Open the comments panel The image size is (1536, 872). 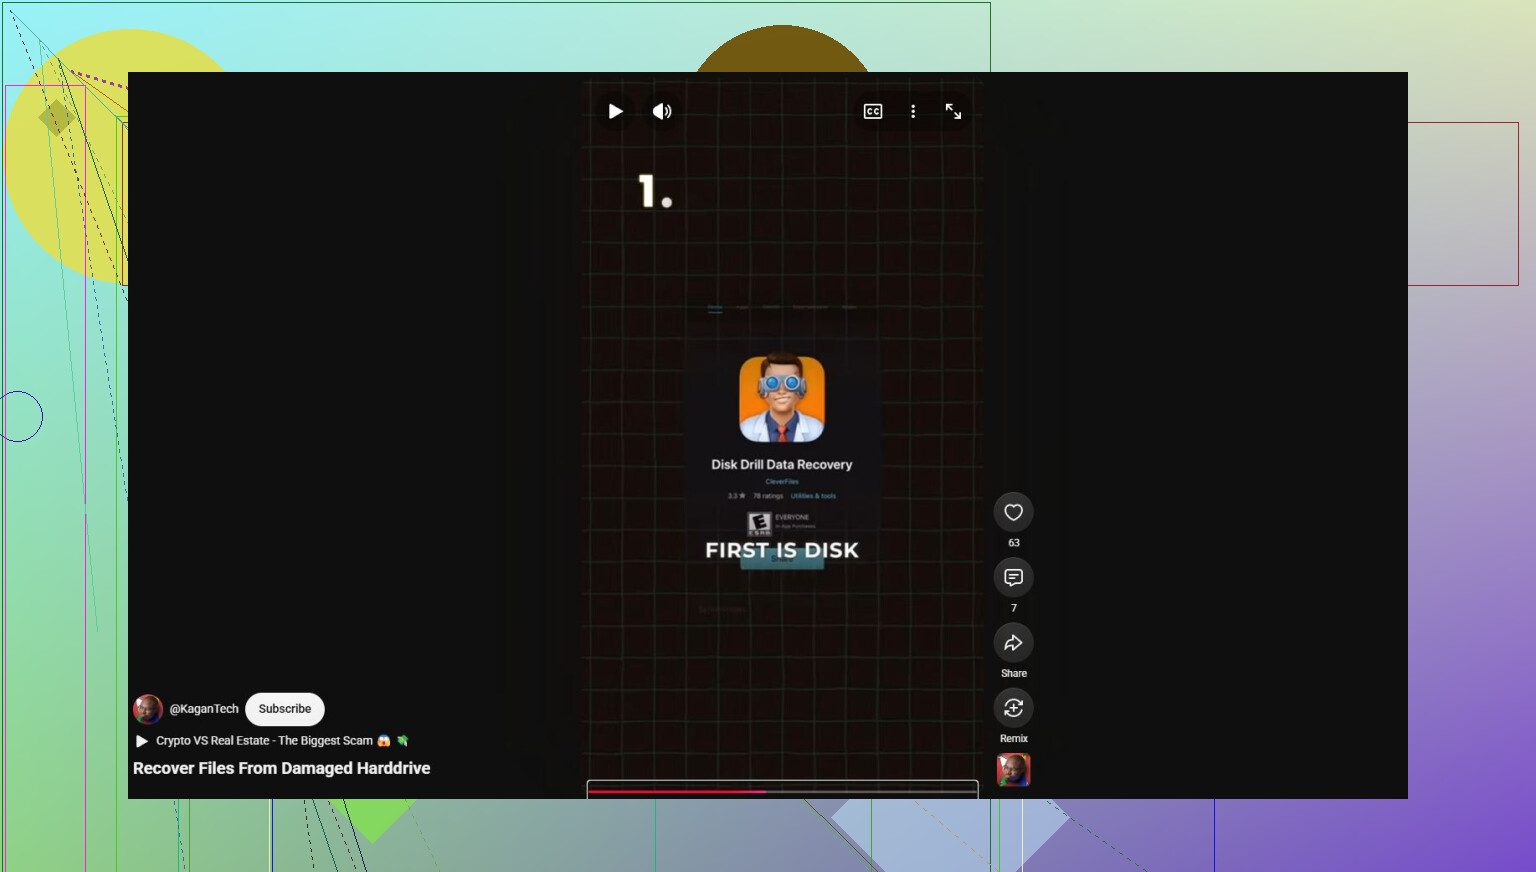pyautogui.click(x=1013, y=577)
